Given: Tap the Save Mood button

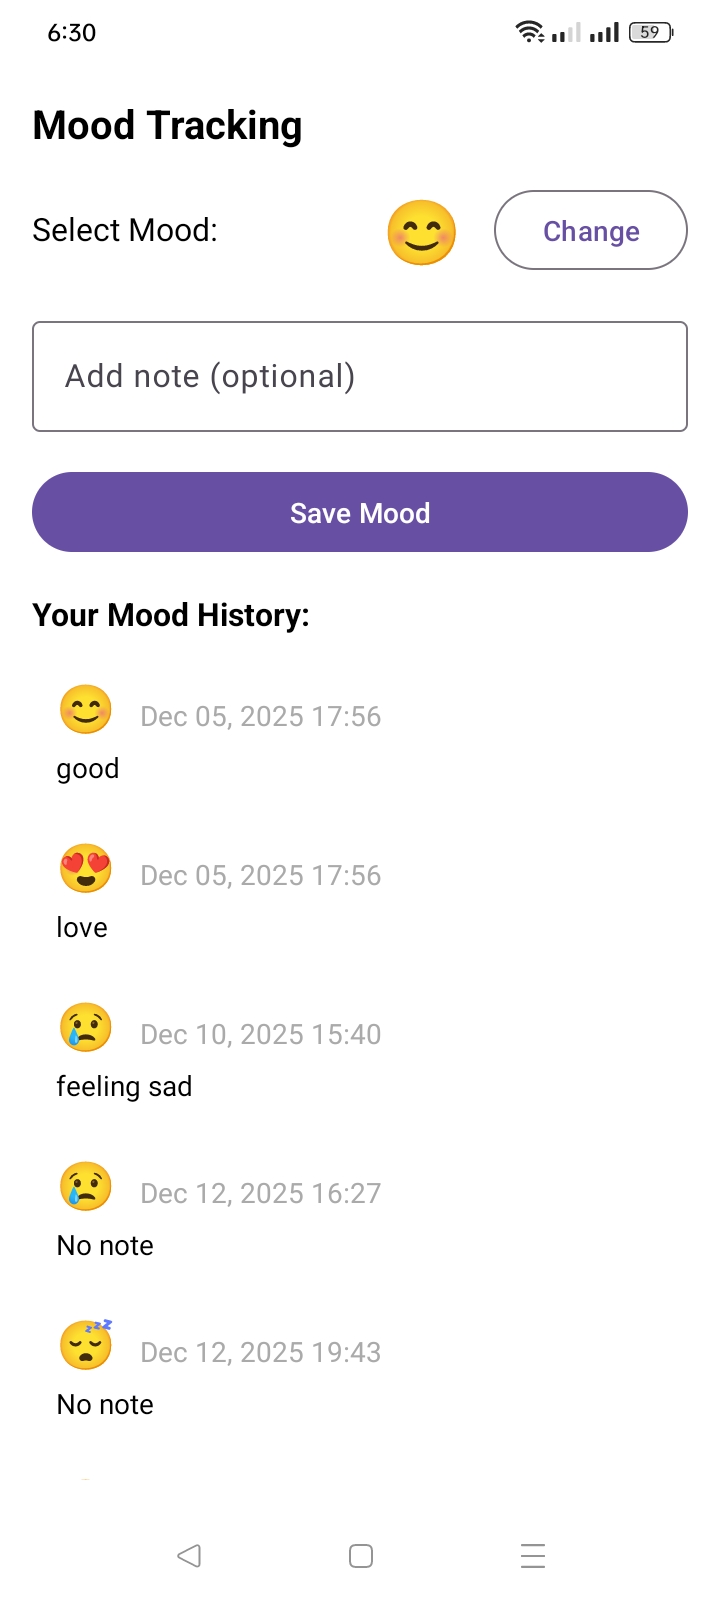Looking at the screenshot, I should coord(360,512).
